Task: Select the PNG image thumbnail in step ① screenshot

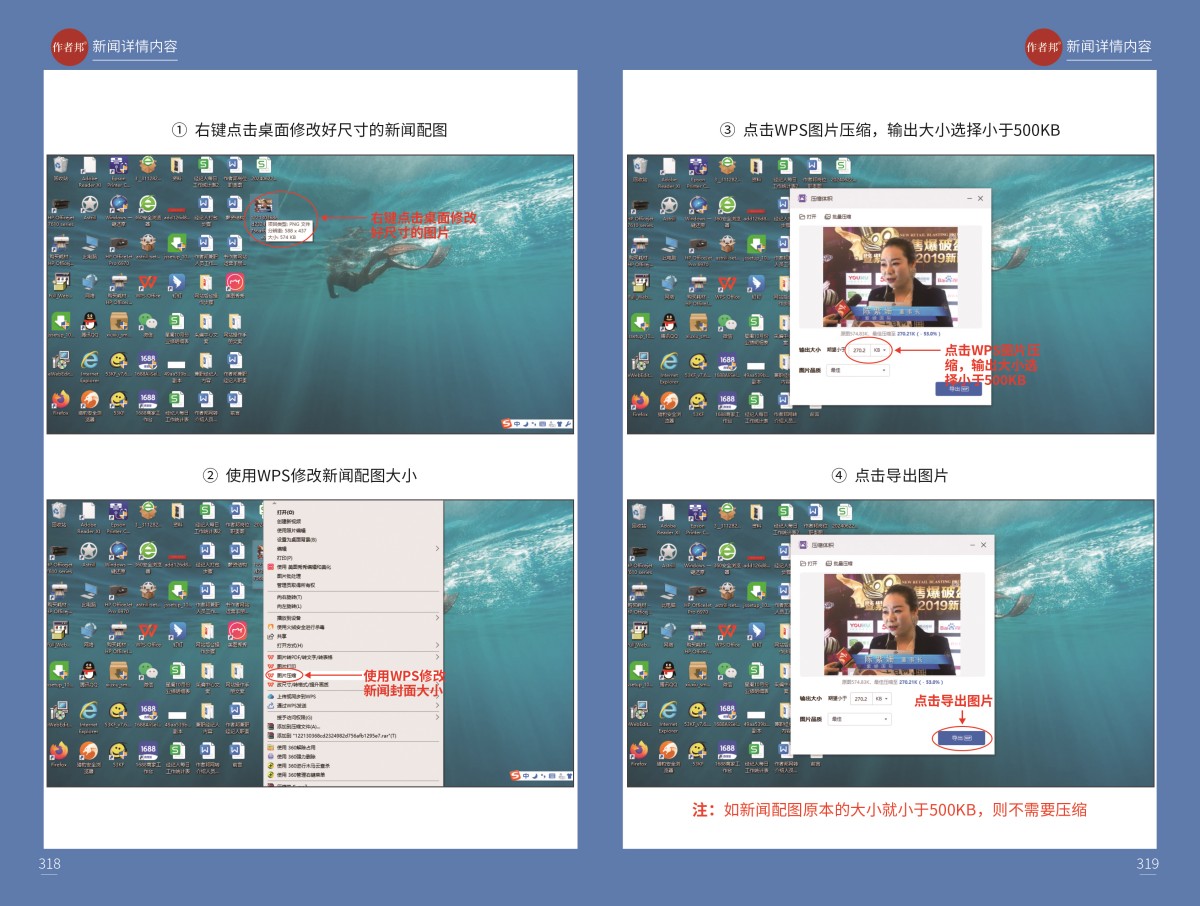Action: [x=265, y=204]
